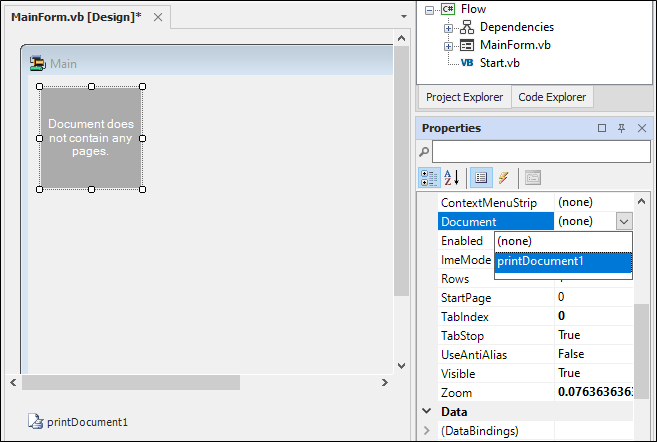The width and height of the screenshot is (657, 442).
Task: Pin the Properties panel
Action: (x=621, y=128)
